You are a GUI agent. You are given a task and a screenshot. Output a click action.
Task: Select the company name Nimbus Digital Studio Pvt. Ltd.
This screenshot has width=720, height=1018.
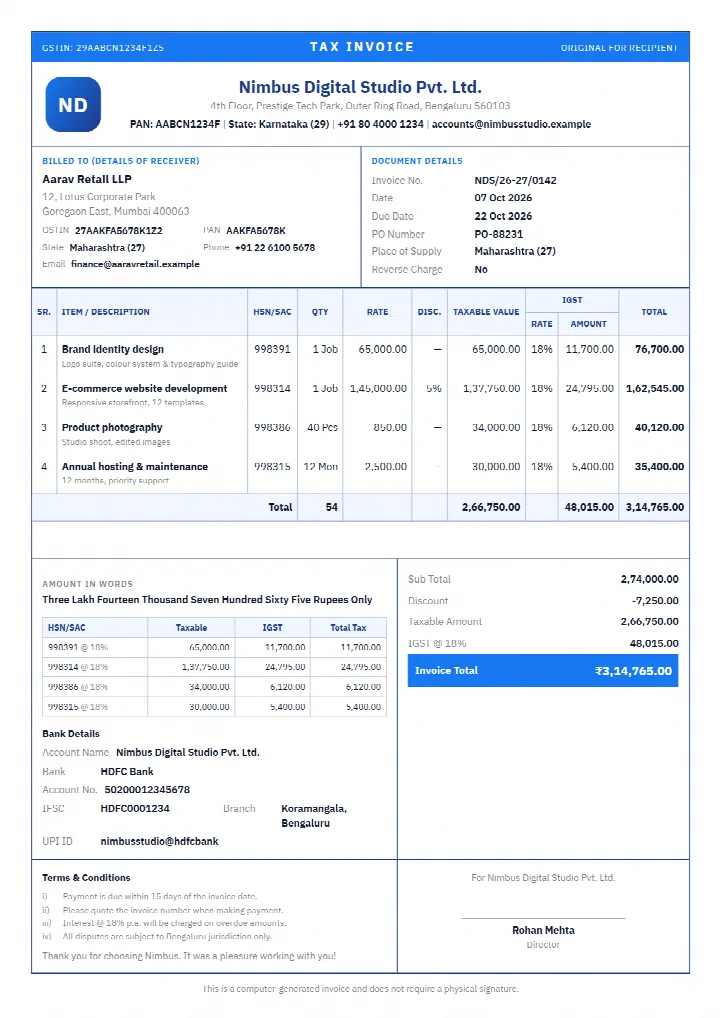(360, 87)
